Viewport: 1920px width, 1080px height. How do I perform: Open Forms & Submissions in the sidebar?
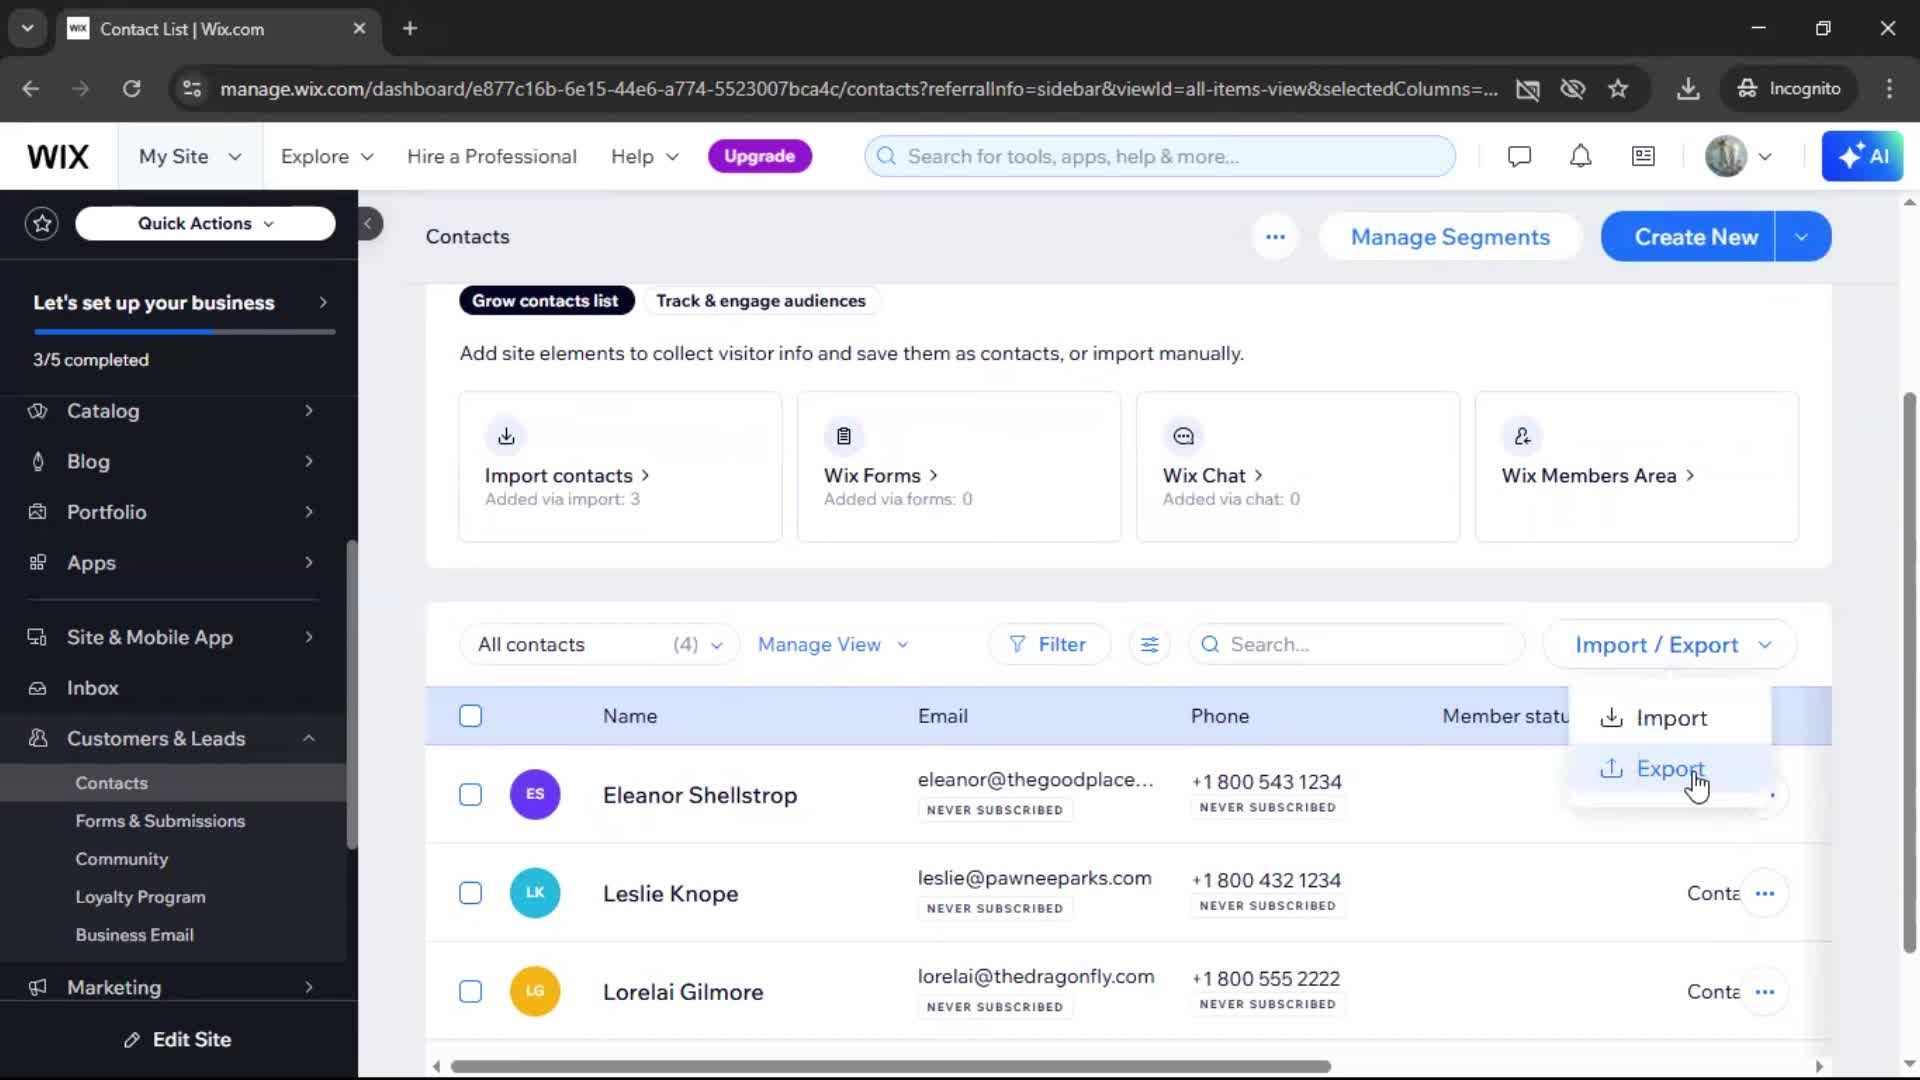pyautogui.click(x=160, y=821)
